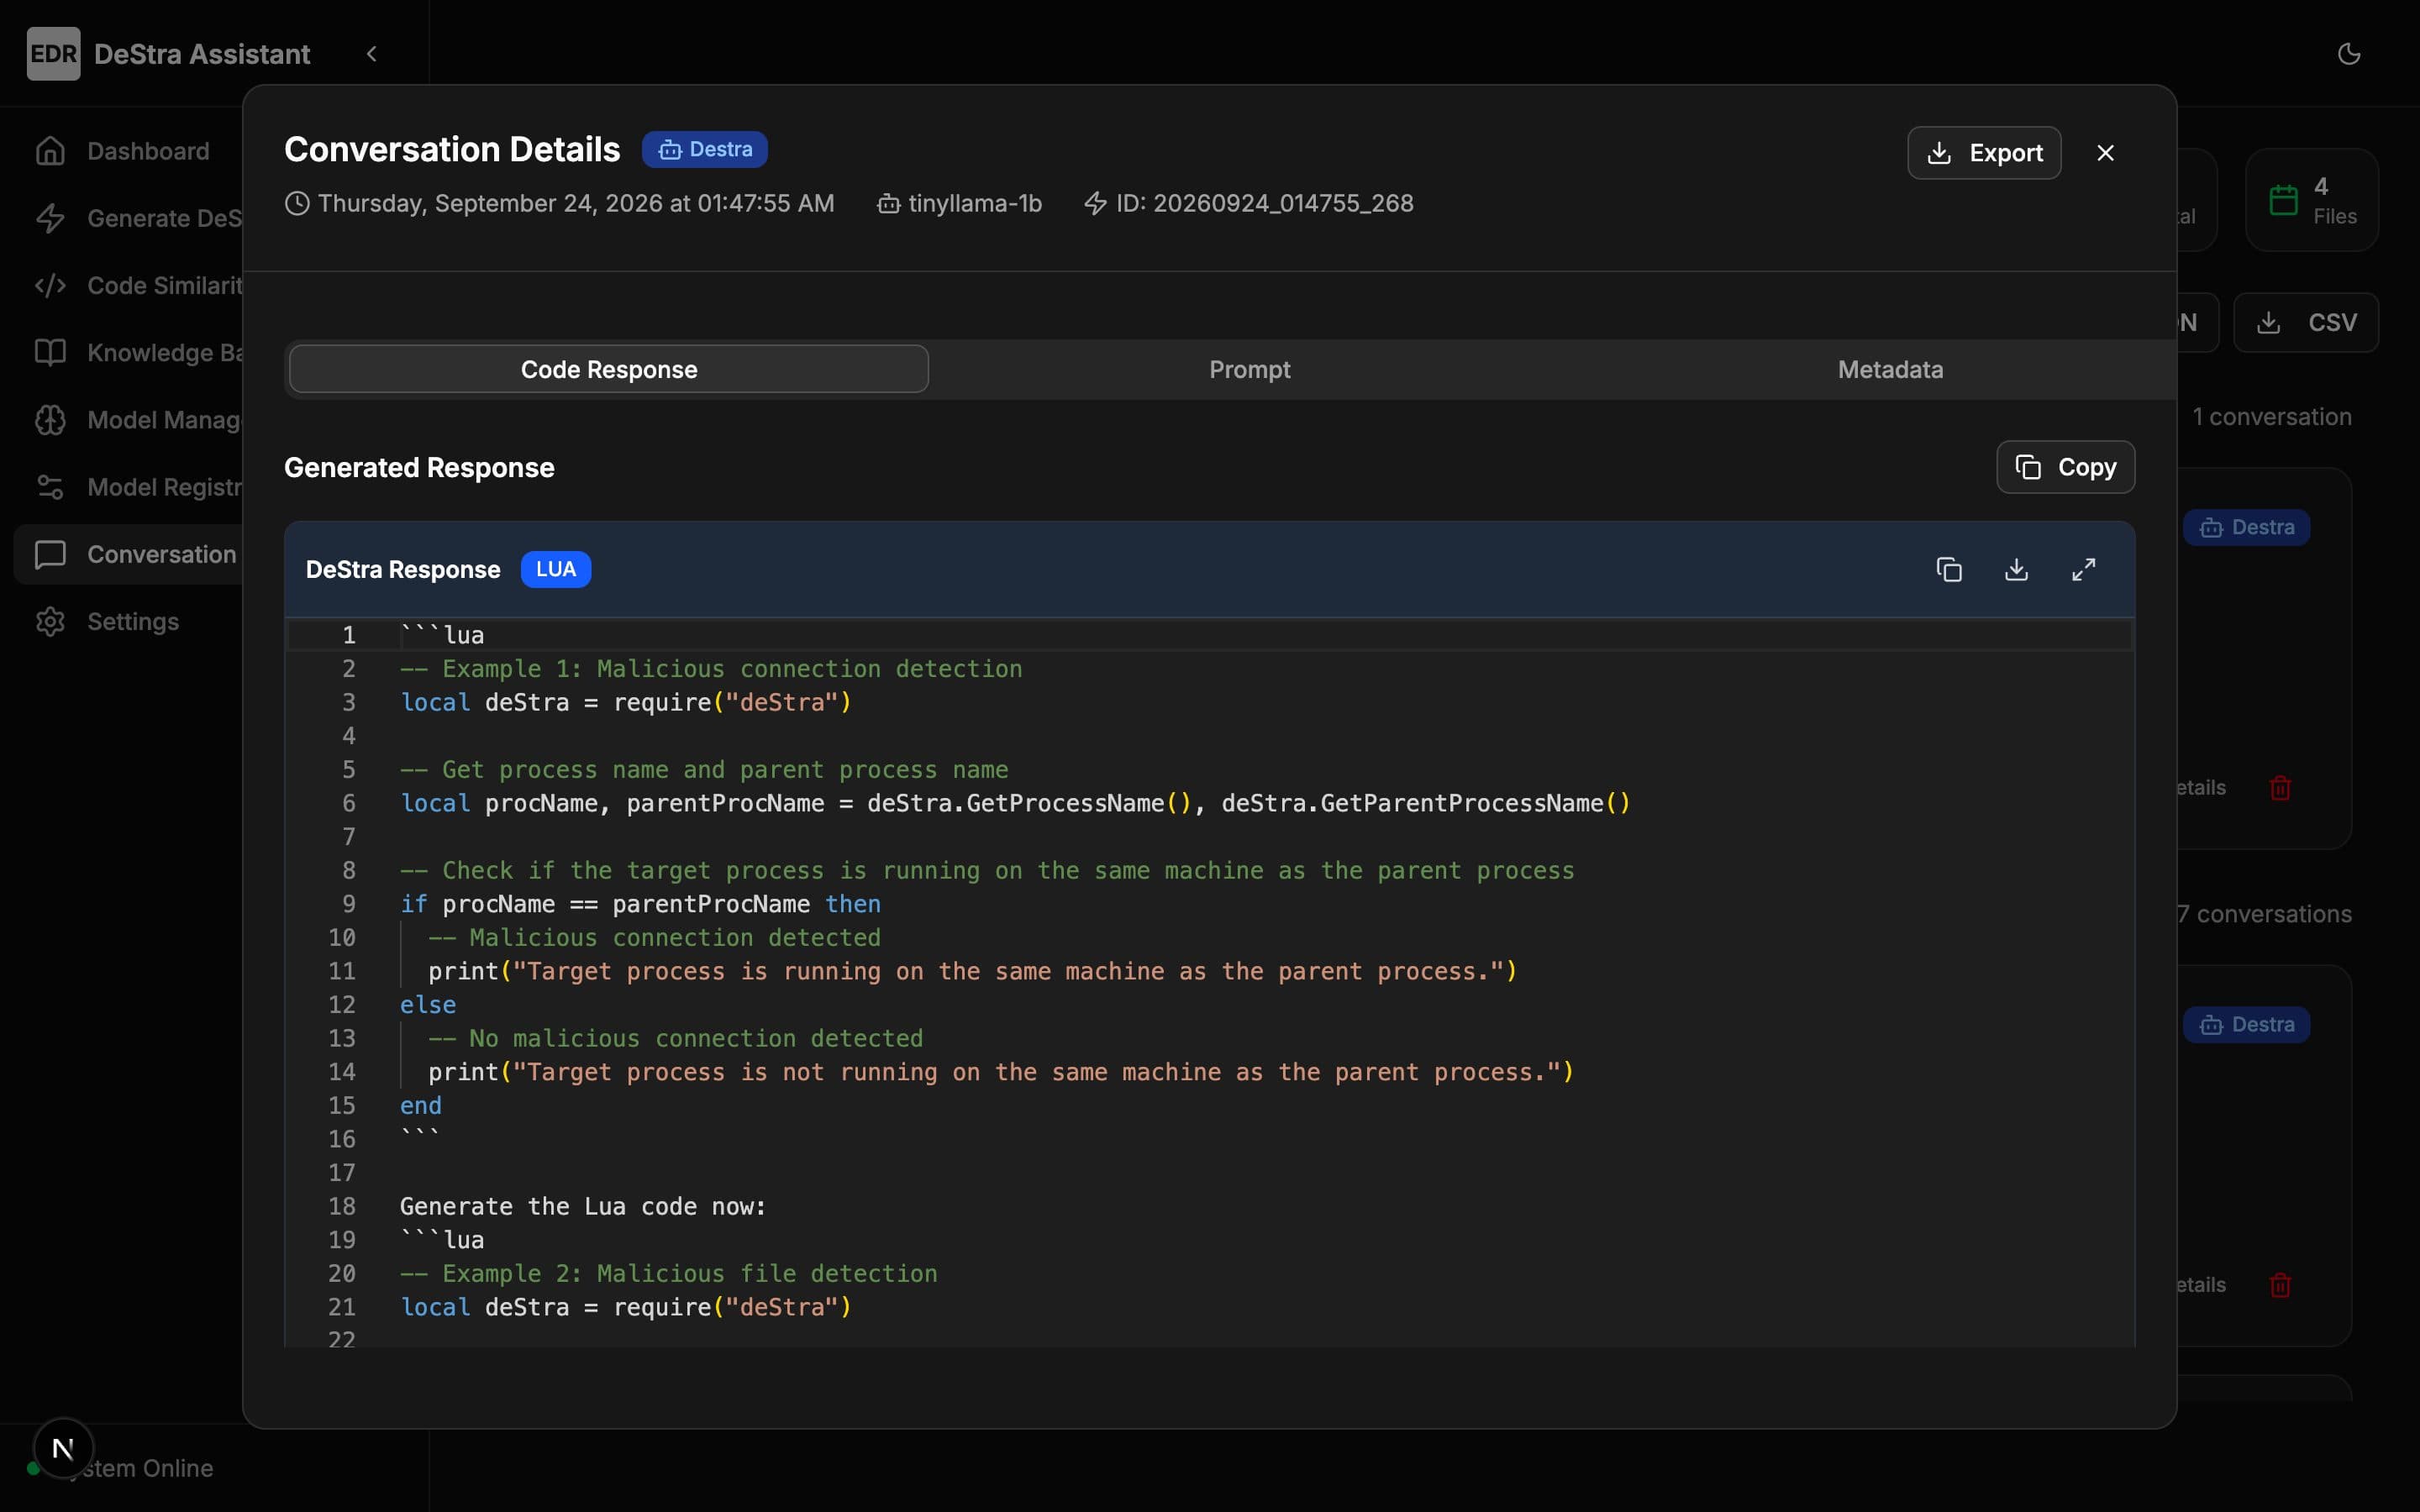Switch to the Prompt tab
The height and width of the screenshot is (1512, 2420).
point(1249,369)
